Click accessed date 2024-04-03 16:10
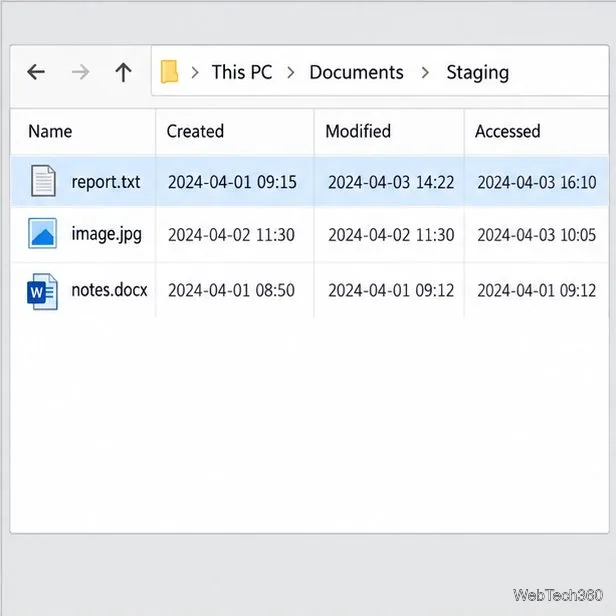Viewport: 616px width, 616px height. tap(537, 182)
